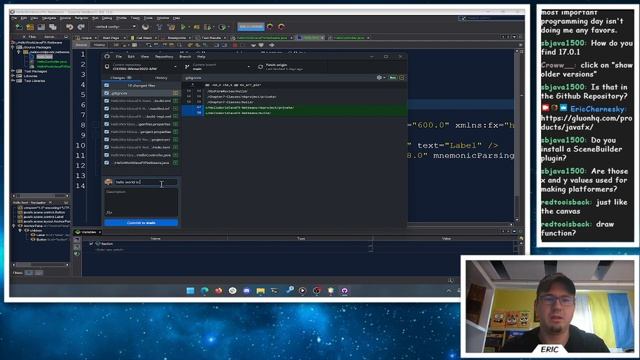Viewport: 640px width, 360px height.
Task: Expand the Test Packages tree node
Action: (13, 71)
